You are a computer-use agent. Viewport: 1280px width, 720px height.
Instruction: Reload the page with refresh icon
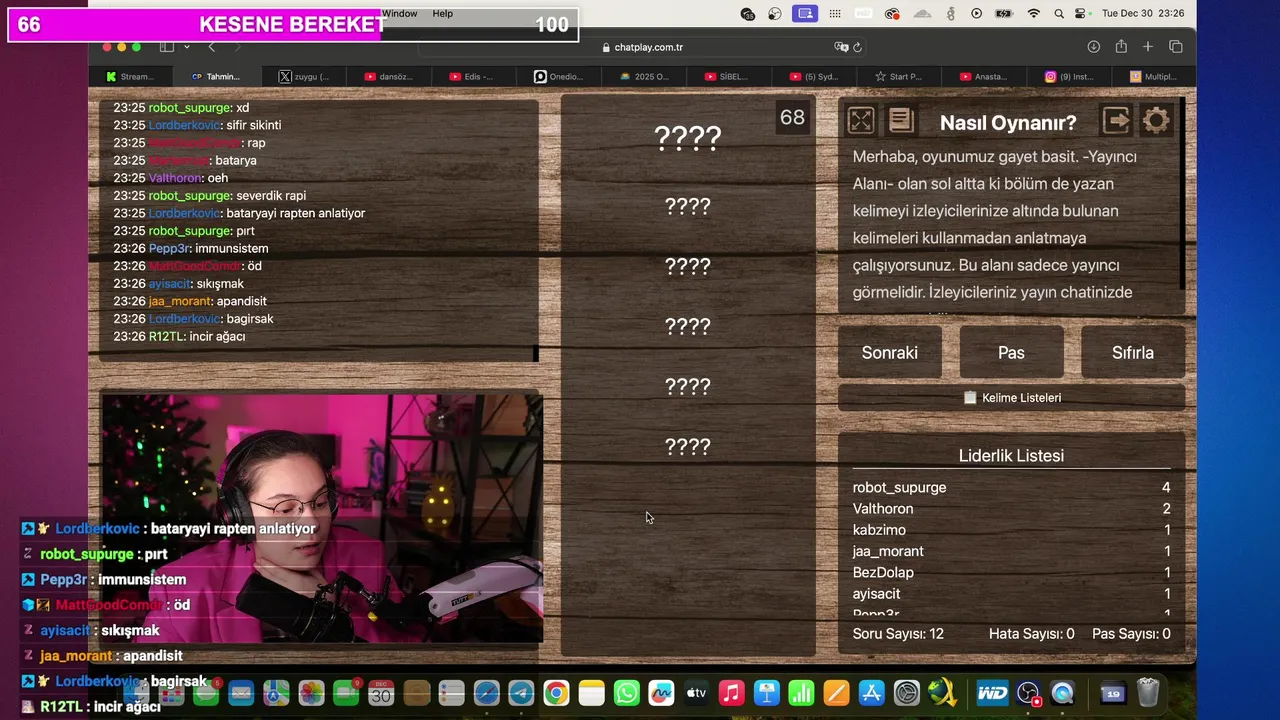point(857,47)
